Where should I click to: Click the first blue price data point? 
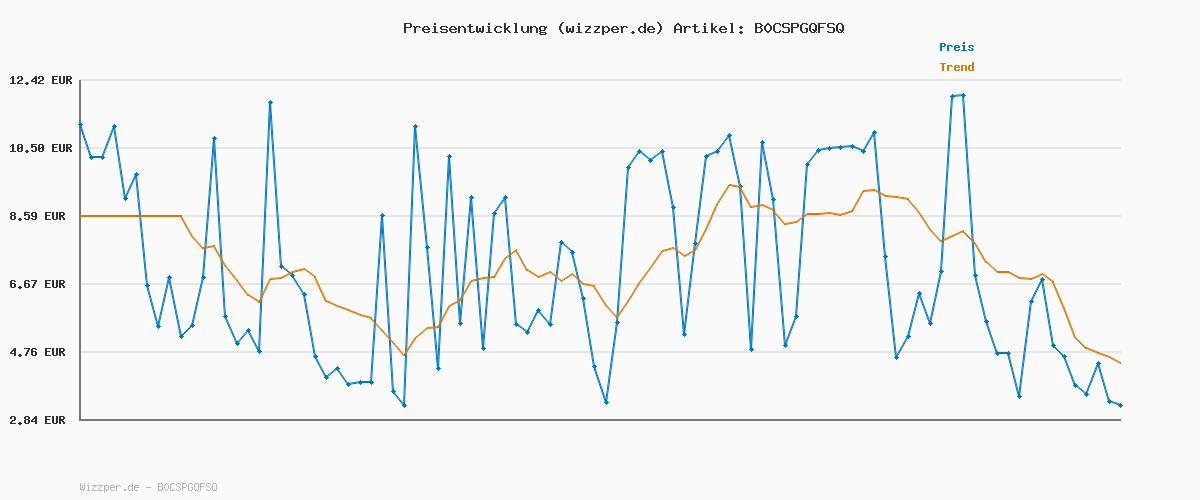(x=80, y=124)
